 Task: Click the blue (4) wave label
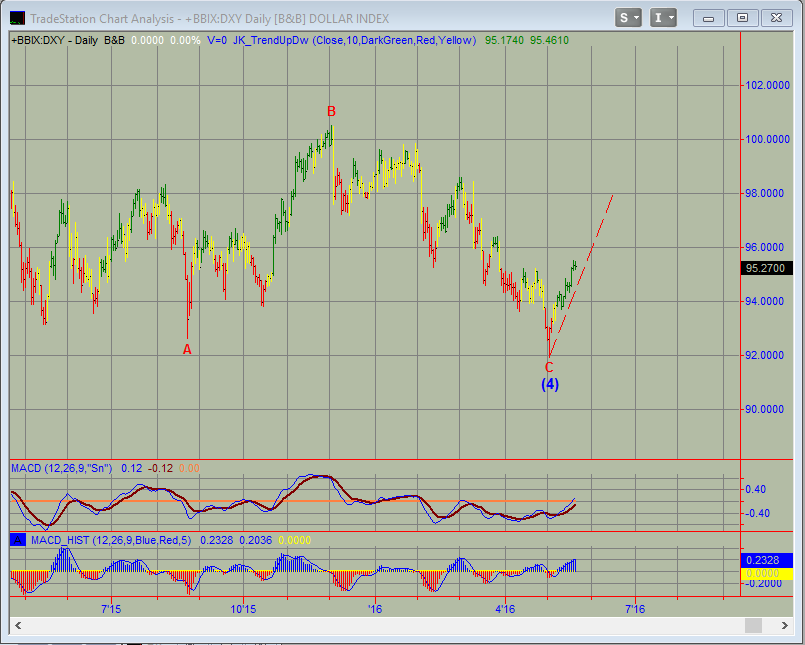click(550, 384)
